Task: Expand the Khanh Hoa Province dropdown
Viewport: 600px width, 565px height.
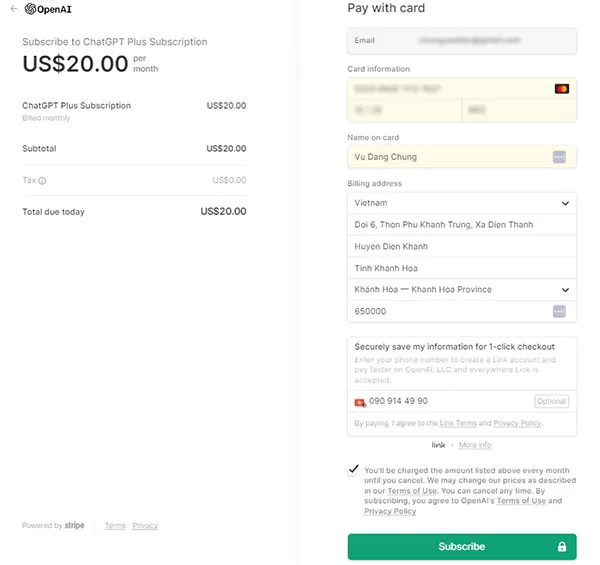Action: [x=462, y=290]
